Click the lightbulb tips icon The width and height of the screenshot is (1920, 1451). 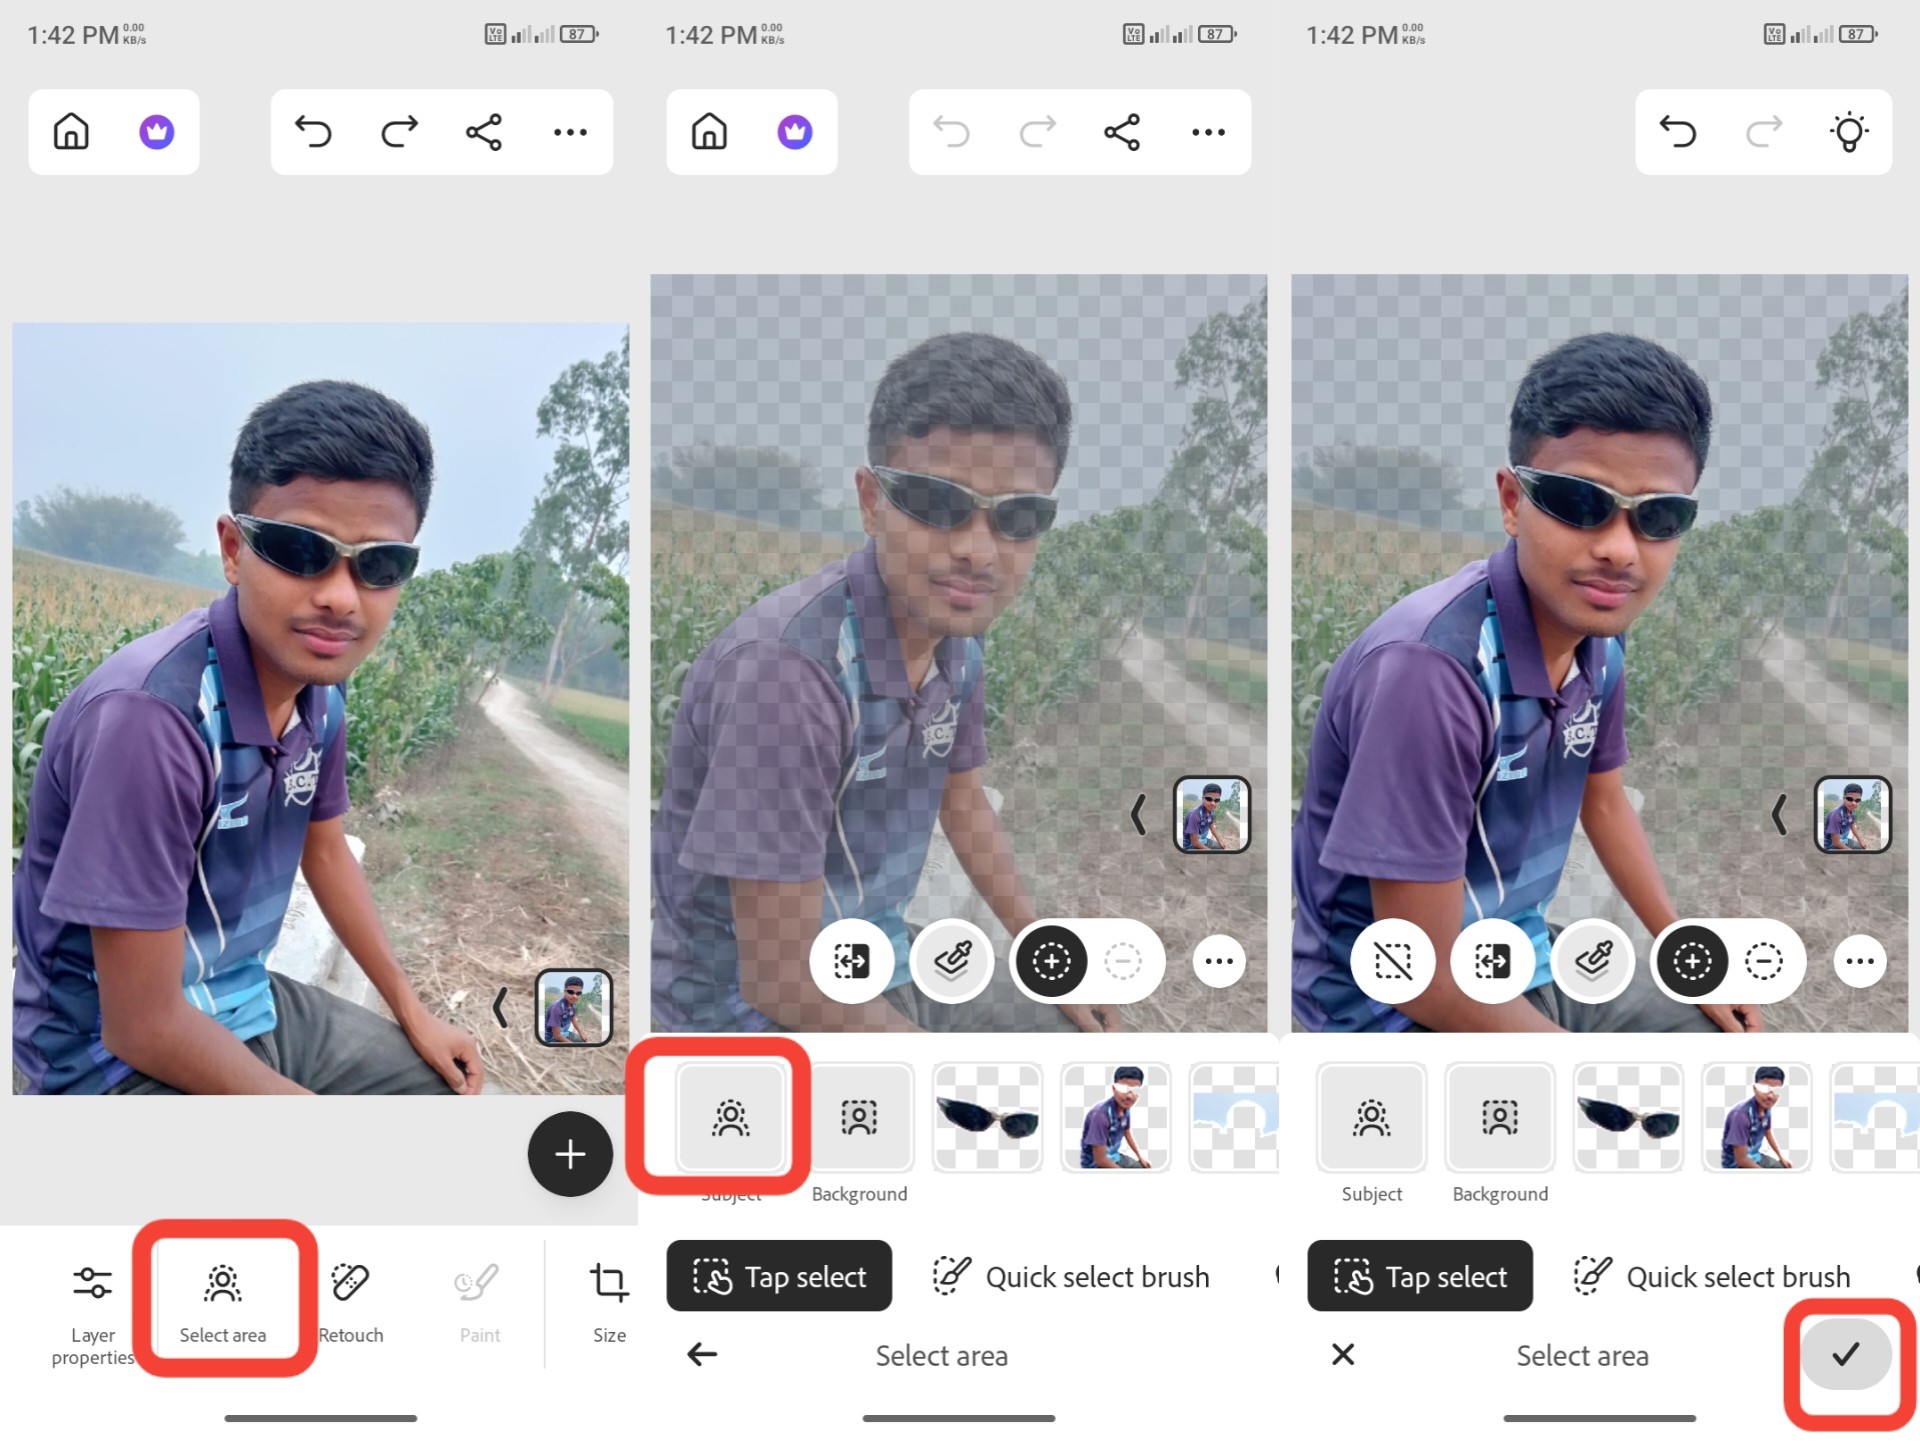tap(1848, 132)
